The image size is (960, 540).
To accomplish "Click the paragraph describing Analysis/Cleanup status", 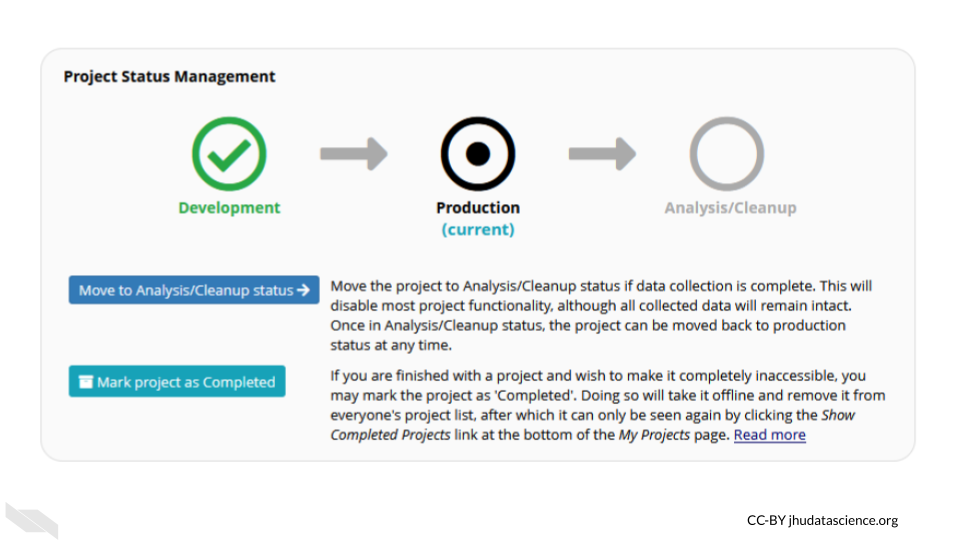I will click(x=598, y=315).
